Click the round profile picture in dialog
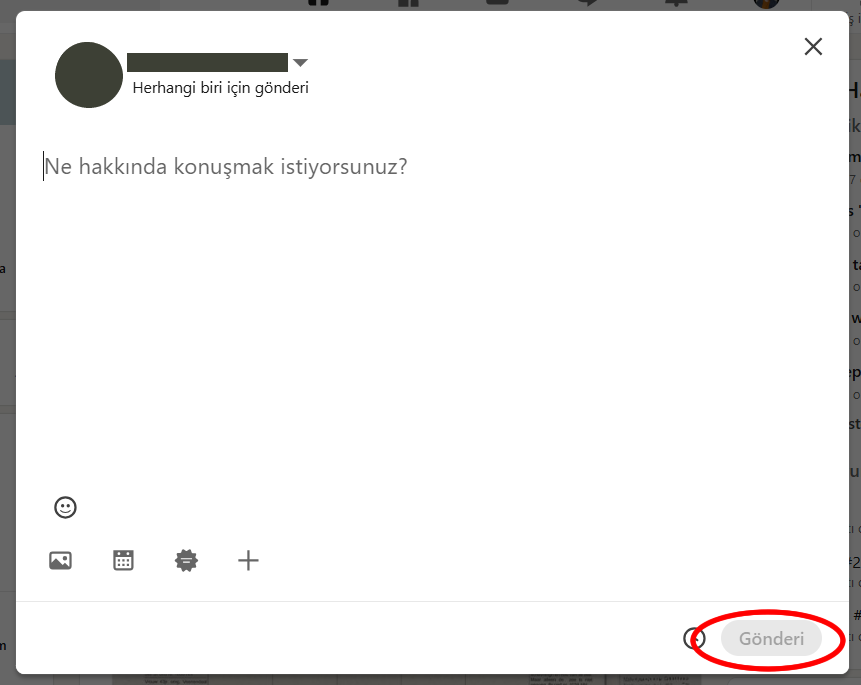The height and width of the screenshot is (685, 861). pos(89,75)
